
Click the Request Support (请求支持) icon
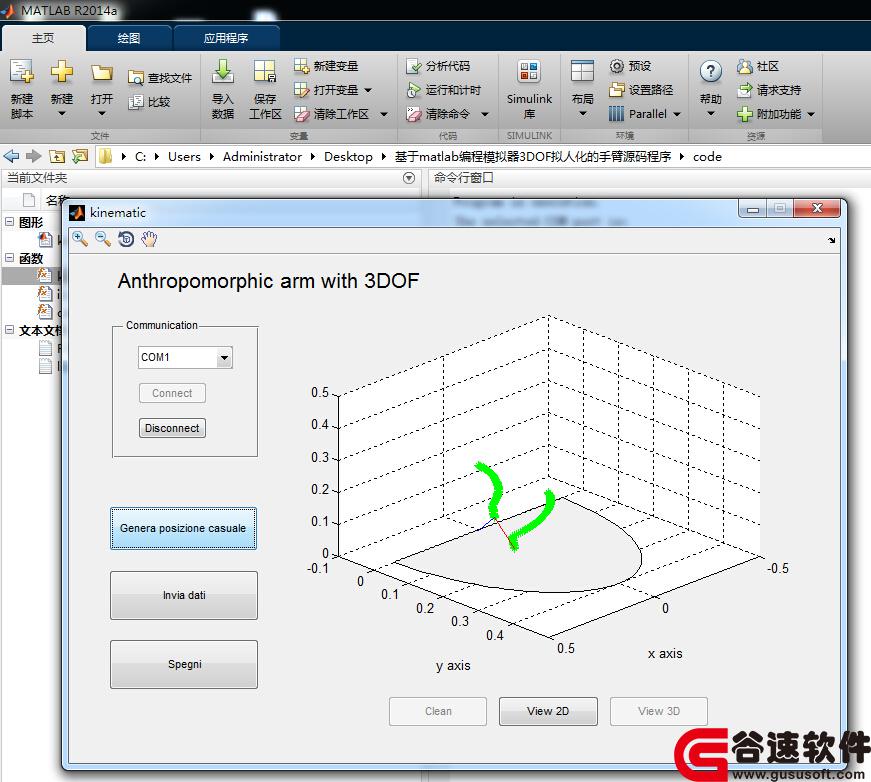[x=744, y=90]
